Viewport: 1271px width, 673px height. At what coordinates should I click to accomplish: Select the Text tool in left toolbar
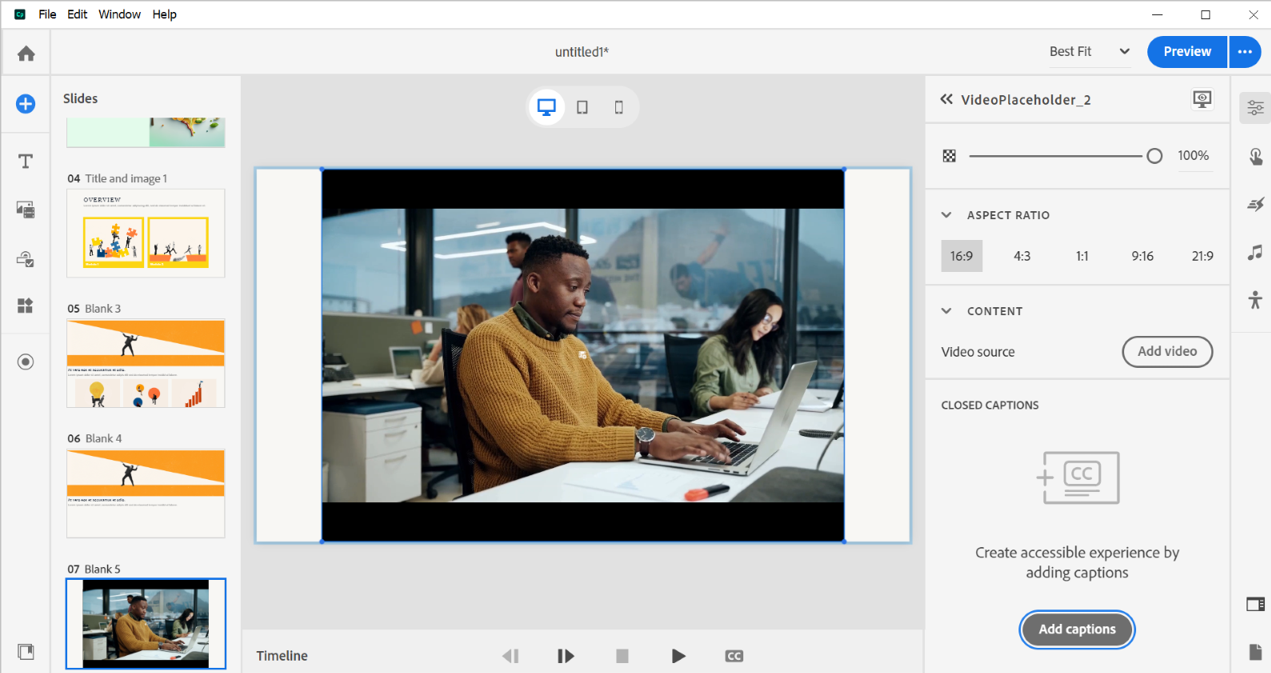coord(26,161)
